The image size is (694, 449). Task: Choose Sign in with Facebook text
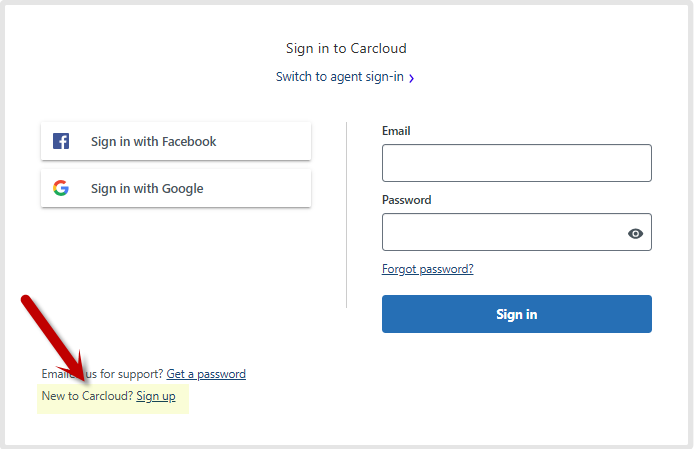[154, 142]
